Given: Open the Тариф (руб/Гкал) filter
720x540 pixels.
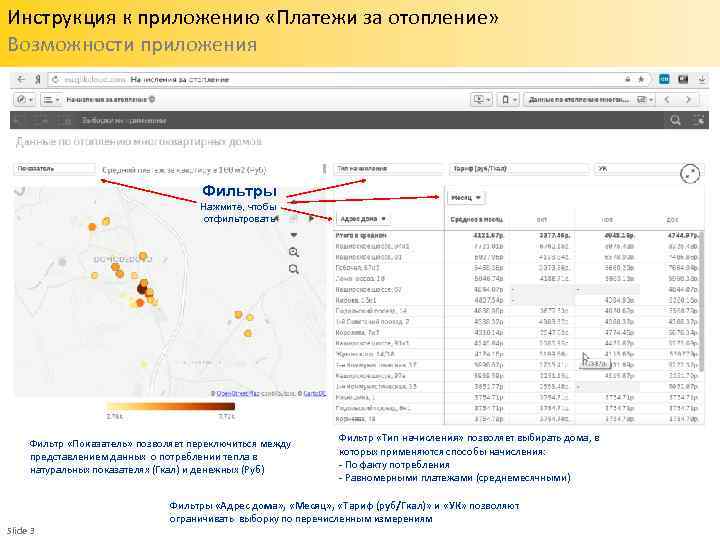Looking at the screenshot, I should coord(519,169).
